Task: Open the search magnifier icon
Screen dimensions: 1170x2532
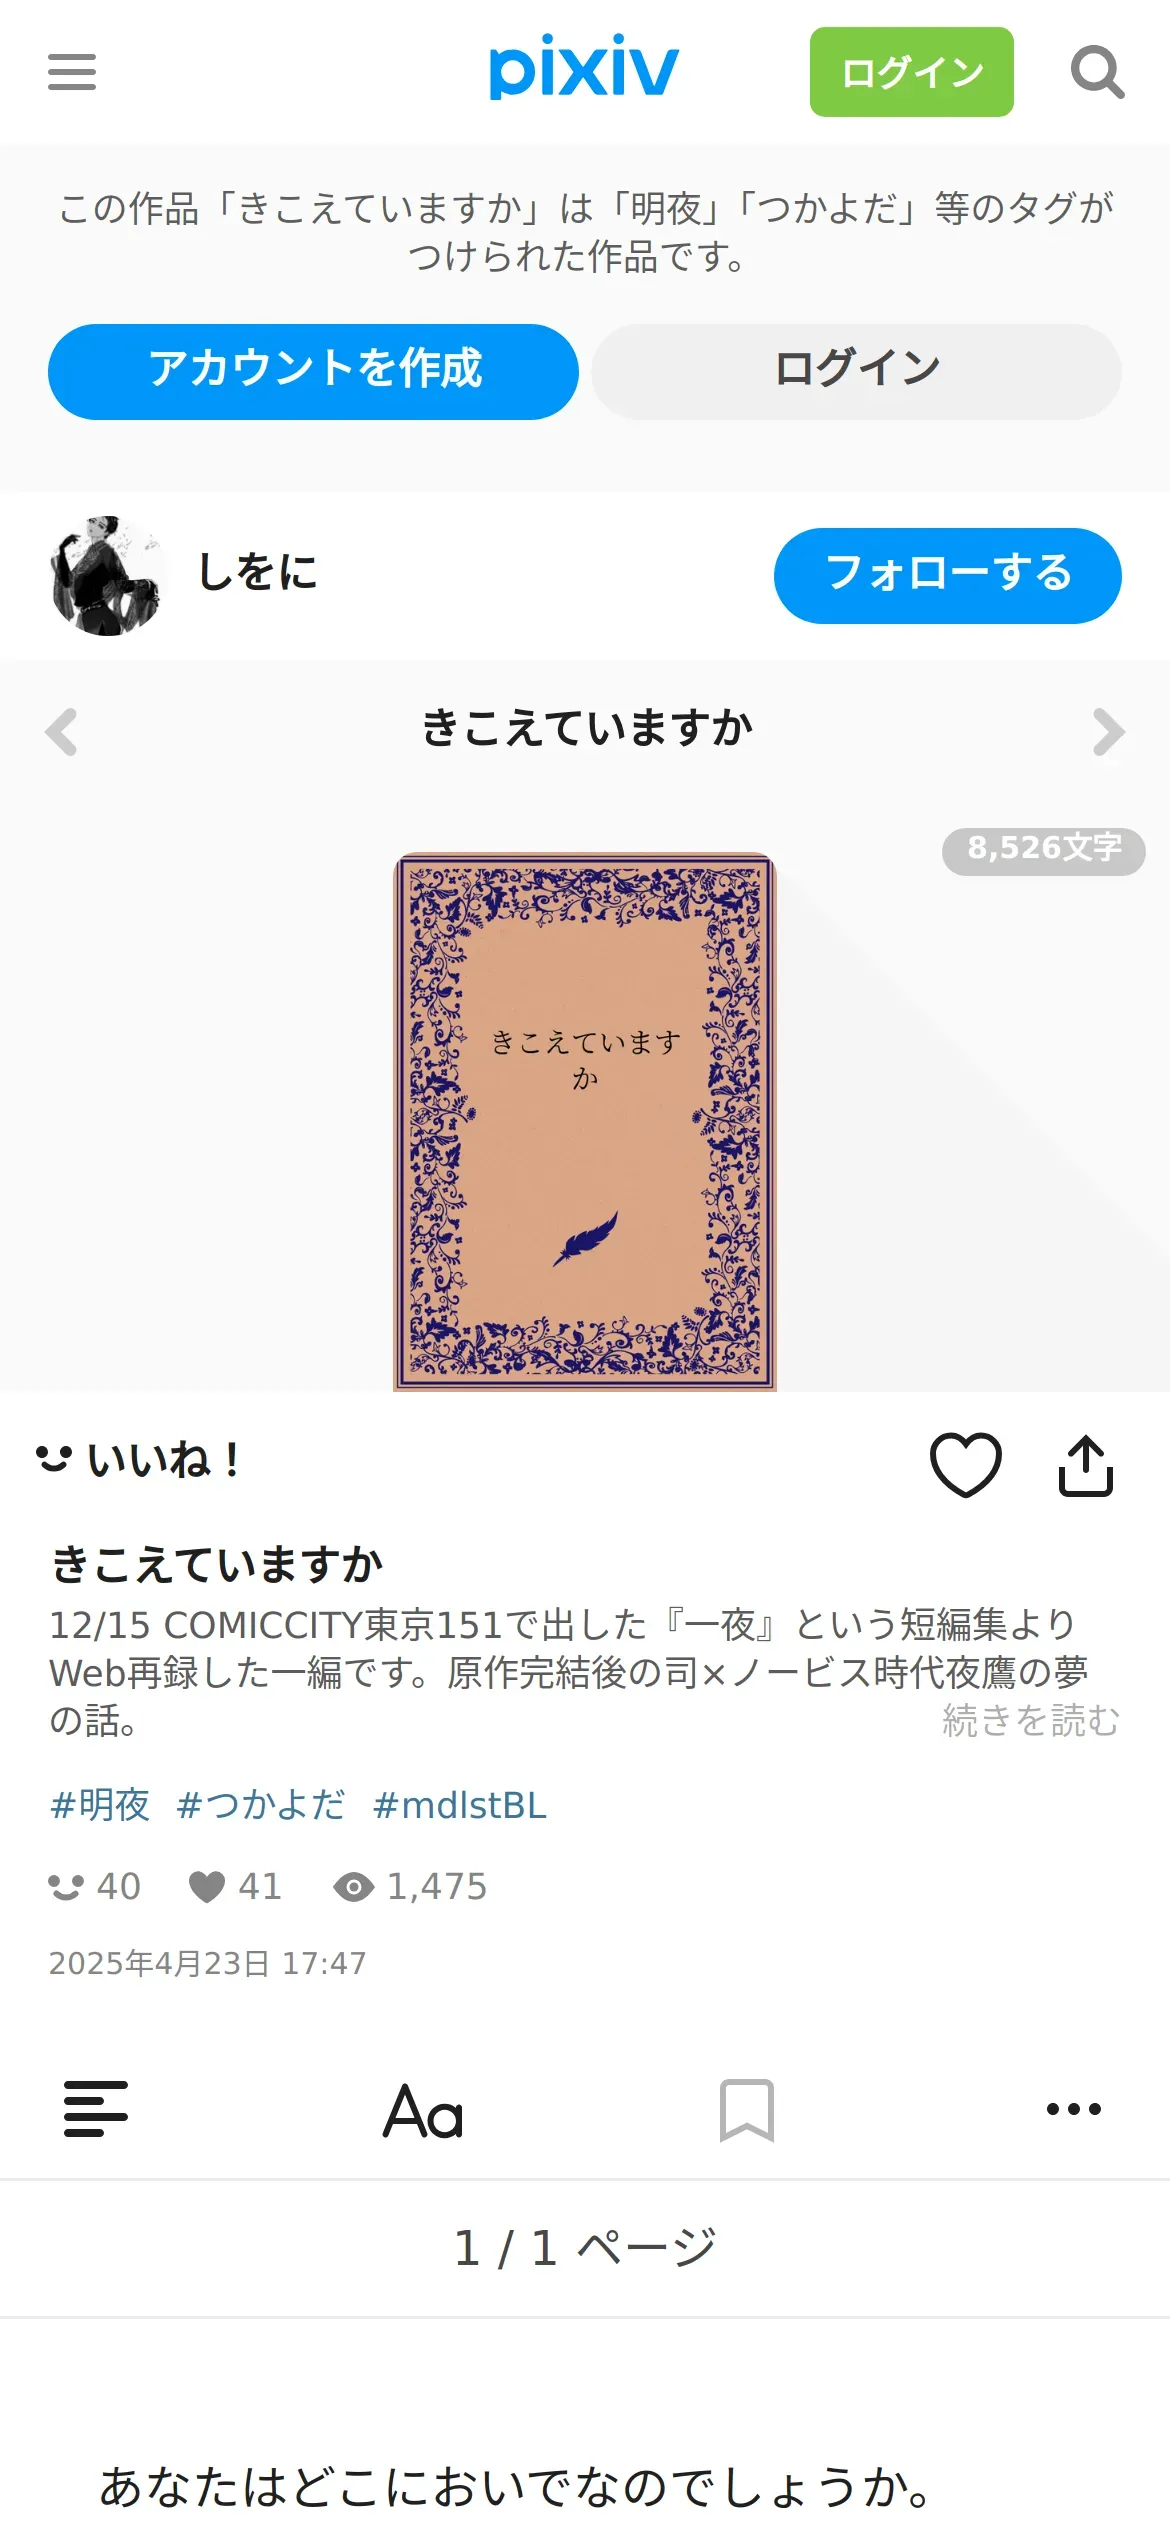Action: pyautogui.click(x=1097, y=72)
